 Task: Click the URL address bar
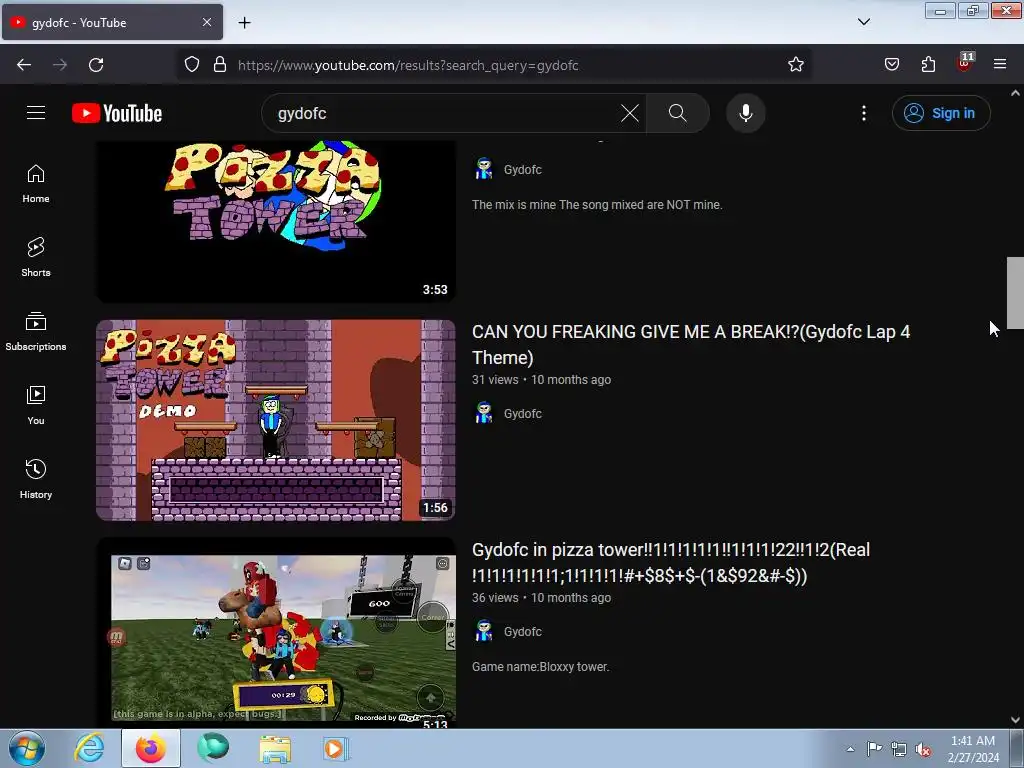493,65
